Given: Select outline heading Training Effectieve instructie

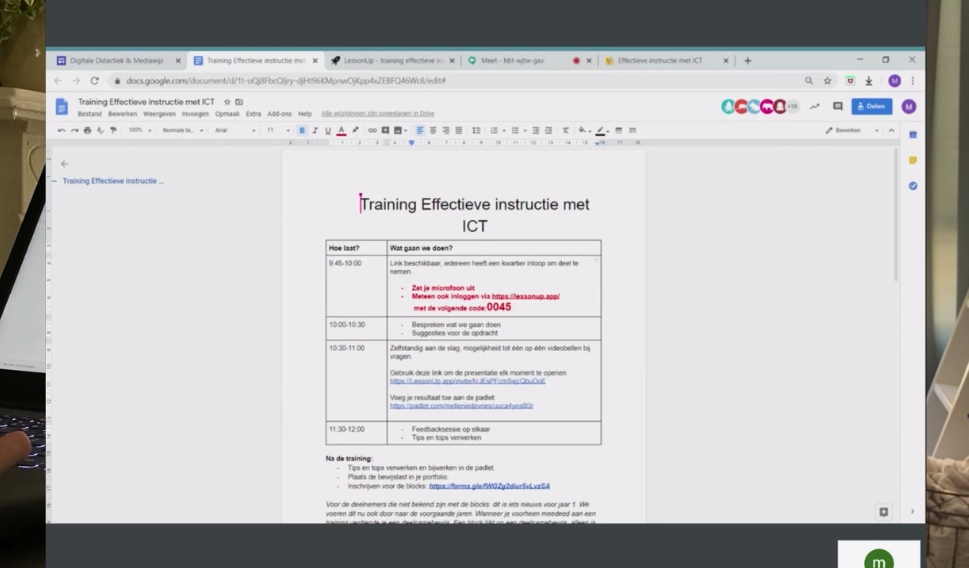Looking at the screenshot, I should pyautogui.click(x=112, y=181).
